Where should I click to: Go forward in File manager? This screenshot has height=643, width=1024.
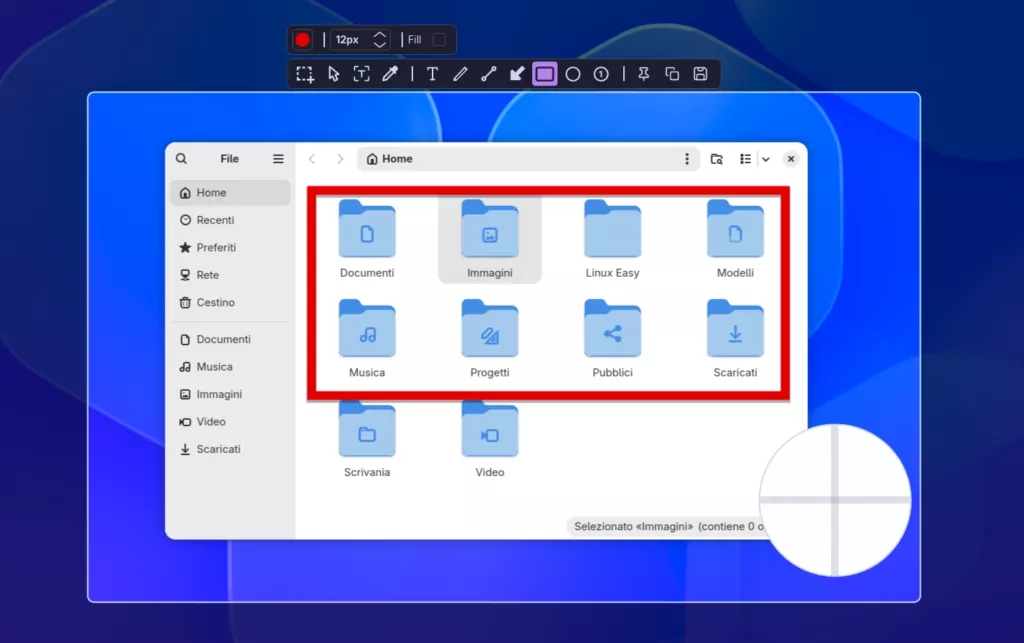coord(340,159)
